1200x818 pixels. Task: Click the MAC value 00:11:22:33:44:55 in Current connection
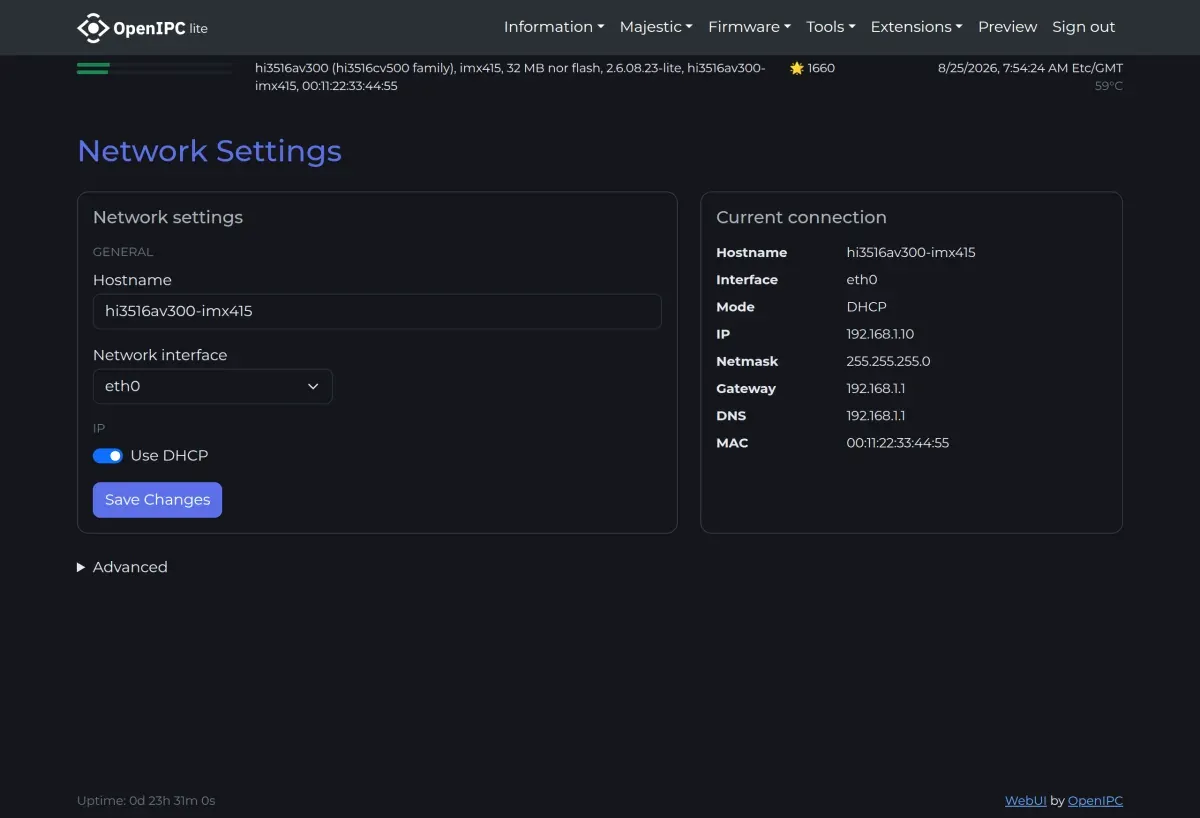[x=897, y=443]
